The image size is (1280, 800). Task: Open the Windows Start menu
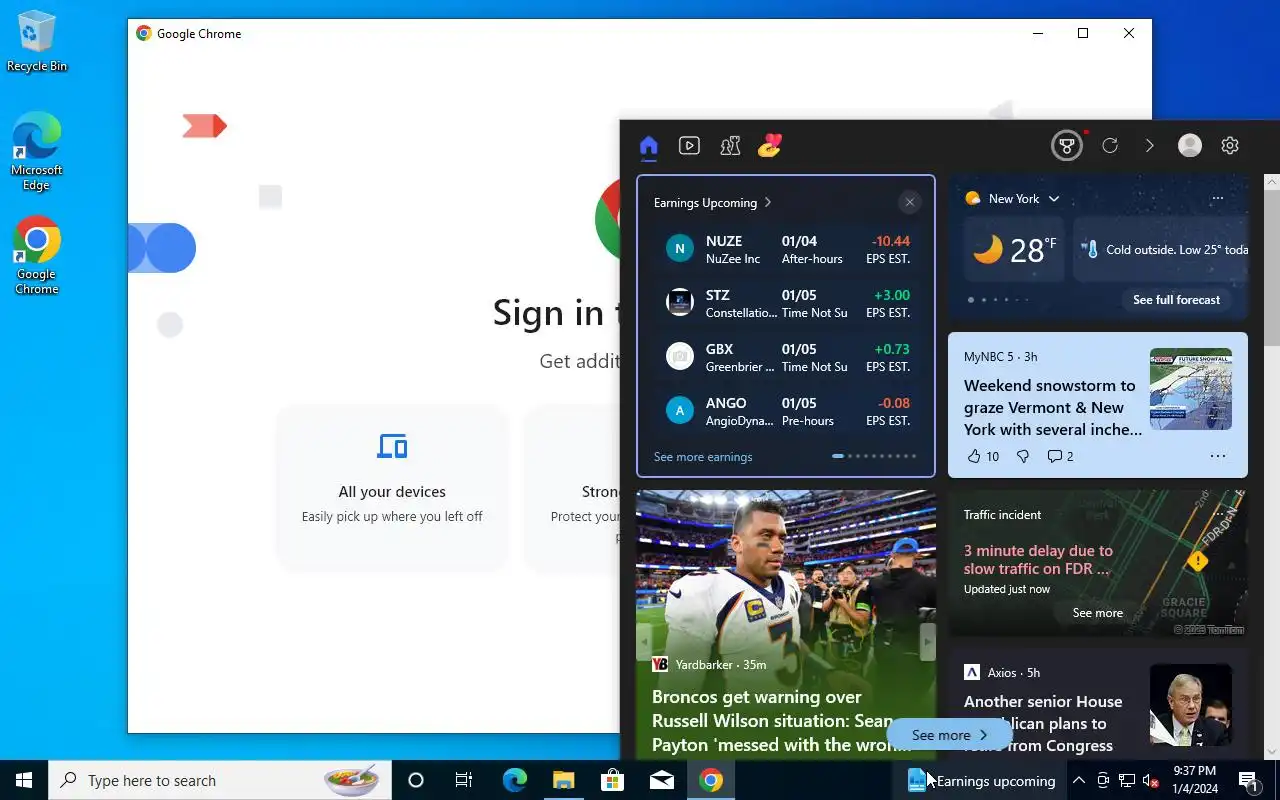[x=24, y=780]
